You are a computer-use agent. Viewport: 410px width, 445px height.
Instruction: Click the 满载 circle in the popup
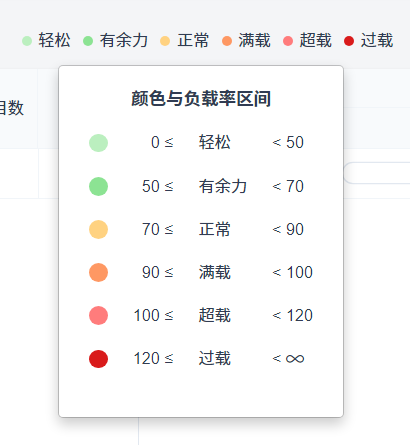[x=98, y=272]
